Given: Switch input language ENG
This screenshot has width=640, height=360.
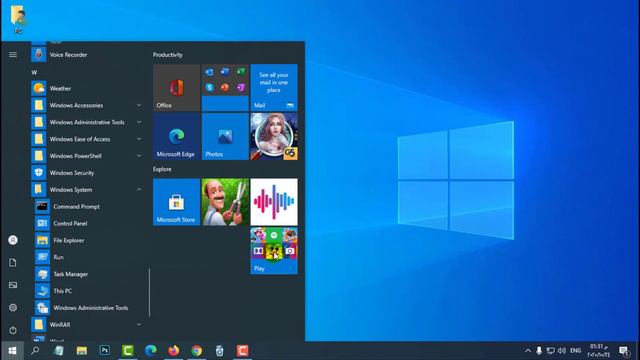Looking at the screenshot, I should pos(576,351).
